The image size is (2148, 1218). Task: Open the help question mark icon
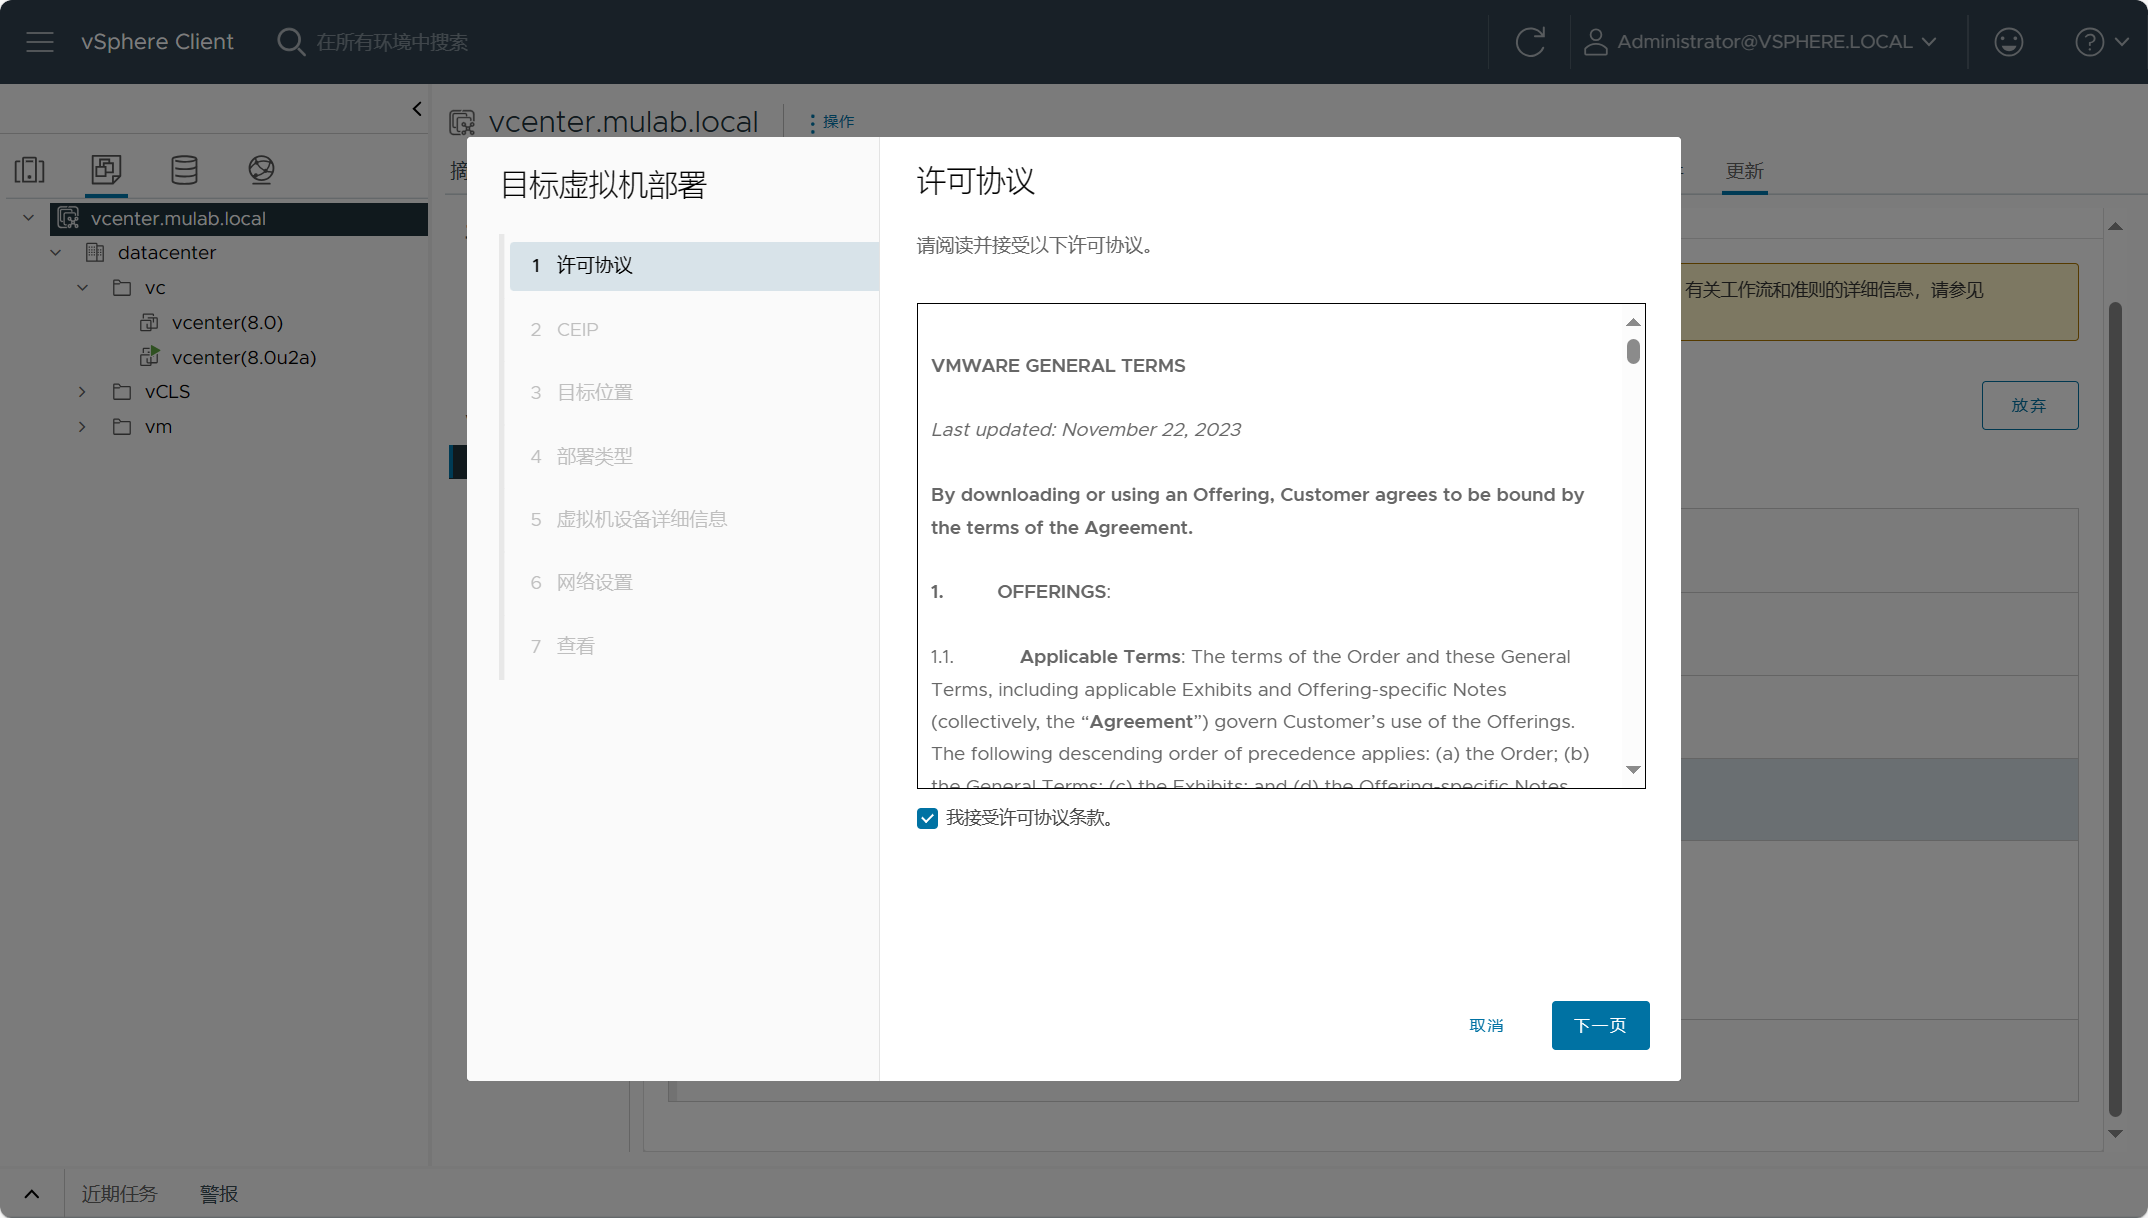[2089, 42]
